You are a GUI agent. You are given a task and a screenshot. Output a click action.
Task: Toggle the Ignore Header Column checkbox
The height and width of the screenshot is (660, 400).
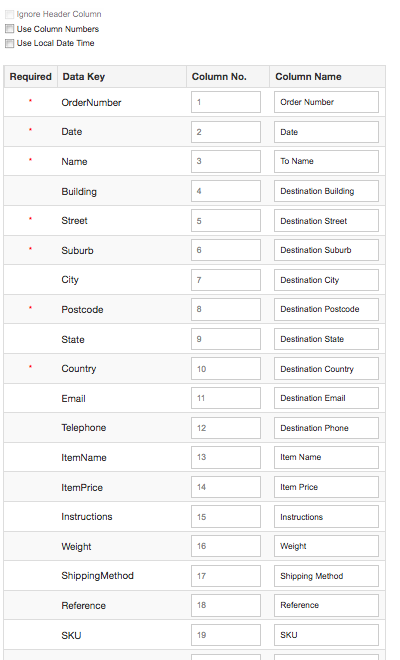point(9,14)
